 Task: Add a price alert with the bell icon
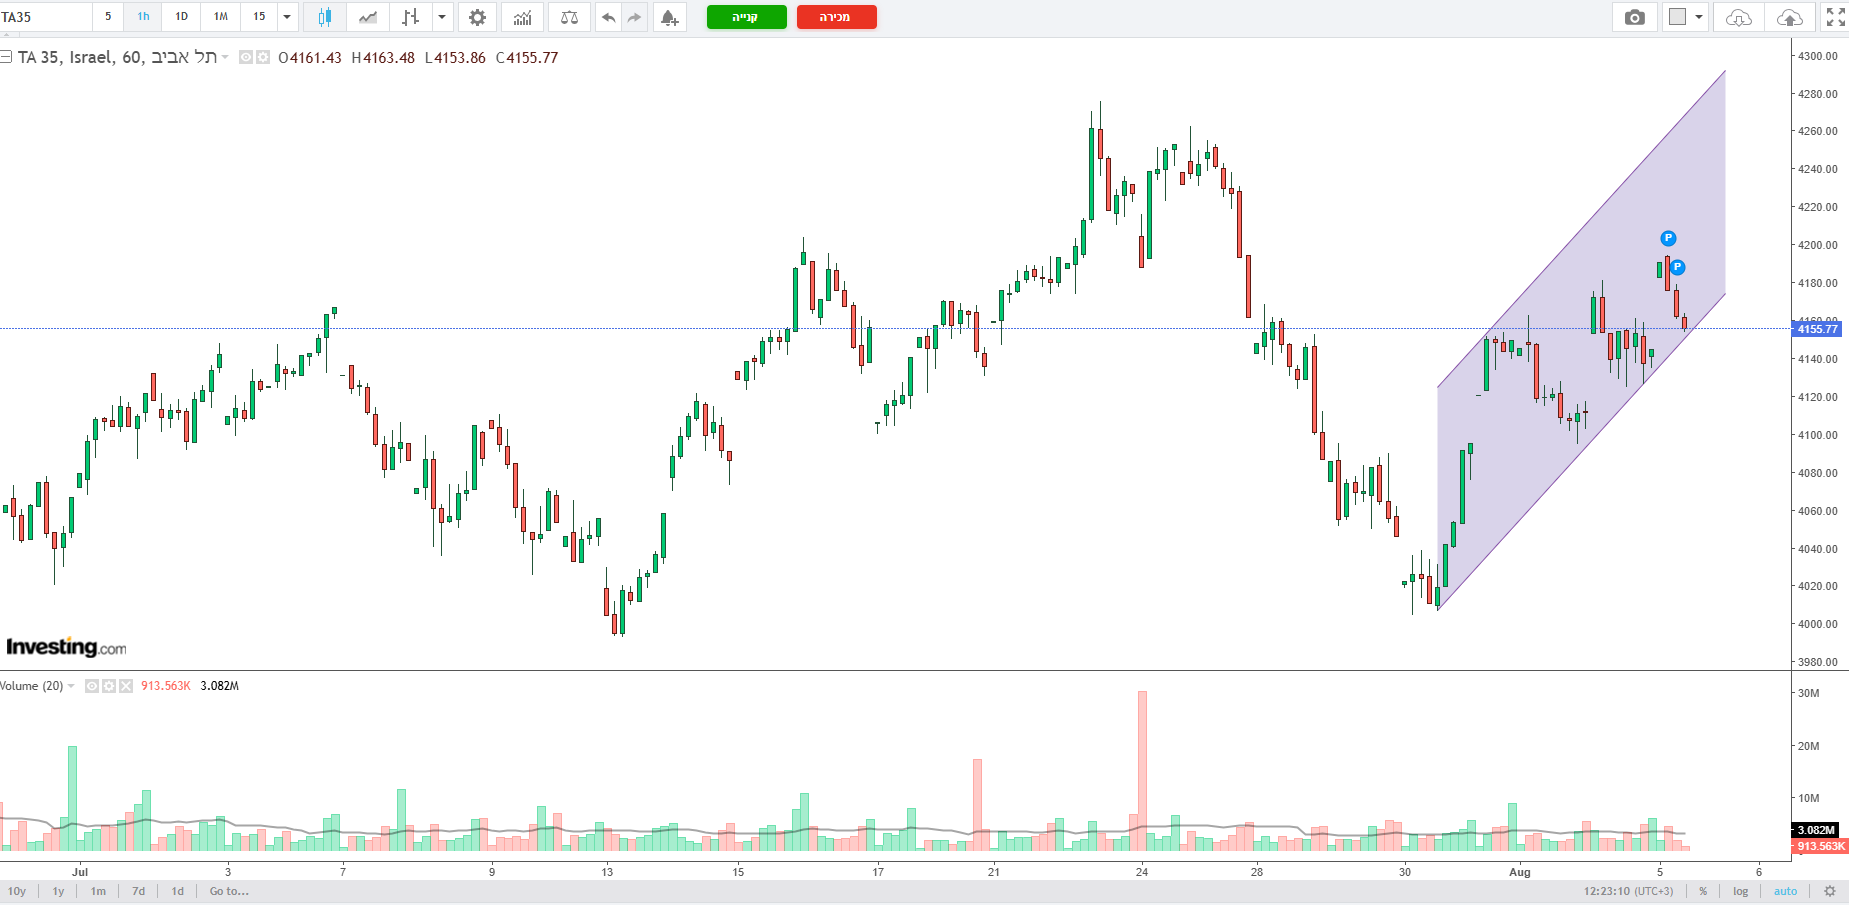click(x=669, y=17)
